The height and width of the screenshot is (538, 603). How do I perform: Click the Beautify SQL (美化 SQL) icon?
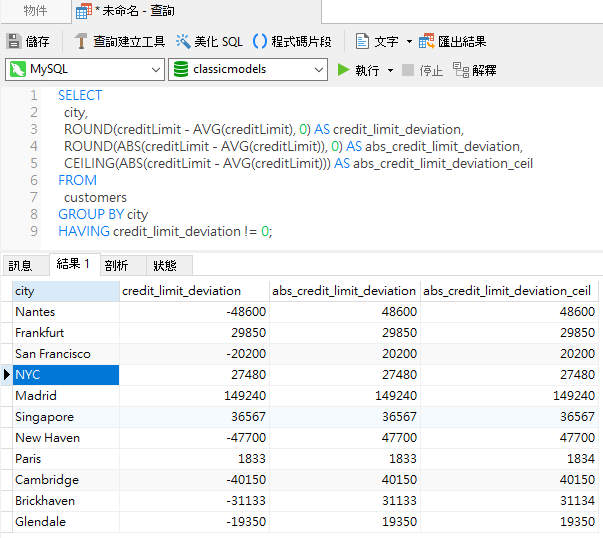click(x=183, y=42)
